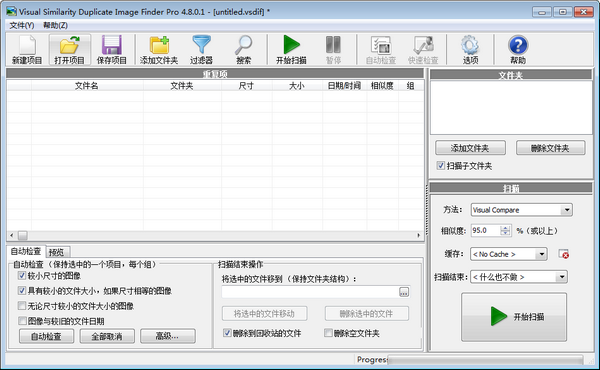600x370 pixels.
Task: Click the 将选中的文件移动 button
Action: [264, 313]
